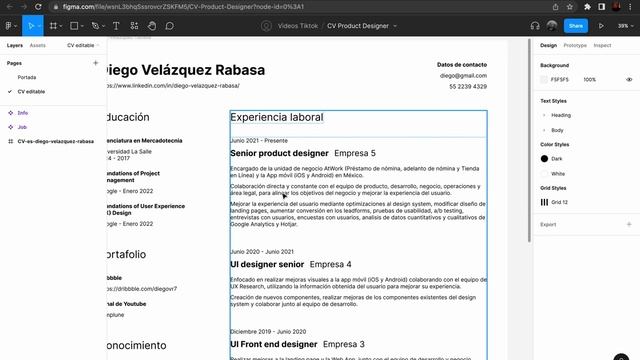
Task: Add export setting with plus icon
Action: 629,224
